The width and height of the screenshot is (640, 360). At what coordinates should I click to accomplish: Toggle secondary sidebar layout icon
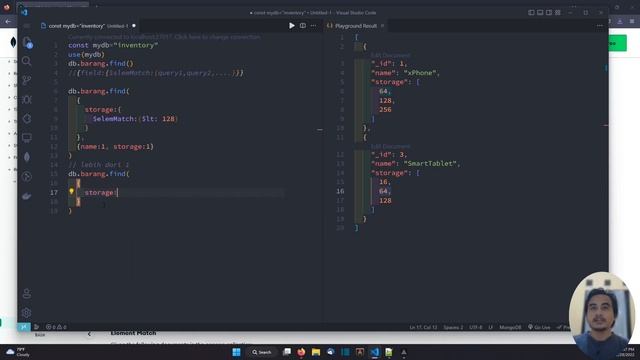[x=549, y=13]
